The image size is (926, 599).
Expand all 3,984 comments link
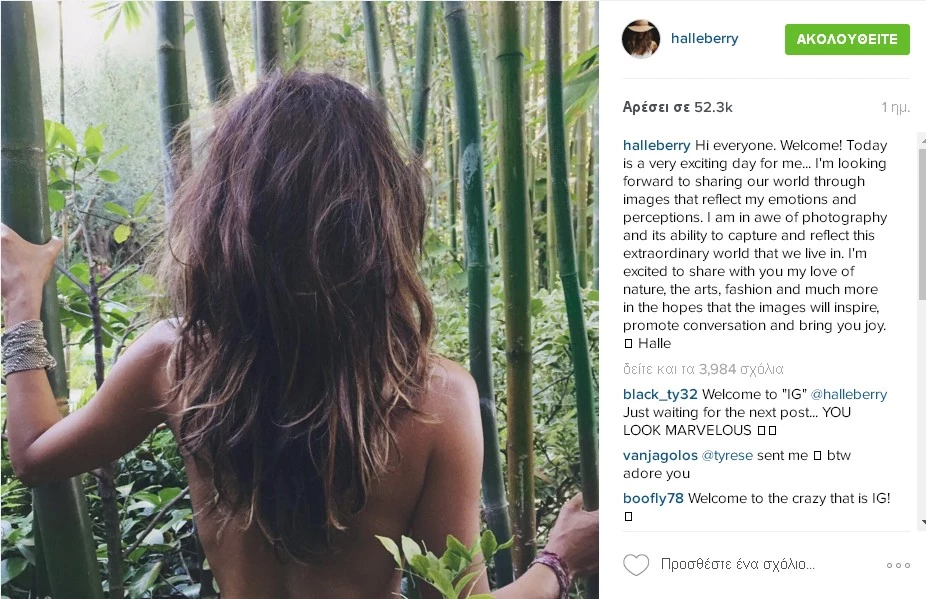tap(703, 369)
